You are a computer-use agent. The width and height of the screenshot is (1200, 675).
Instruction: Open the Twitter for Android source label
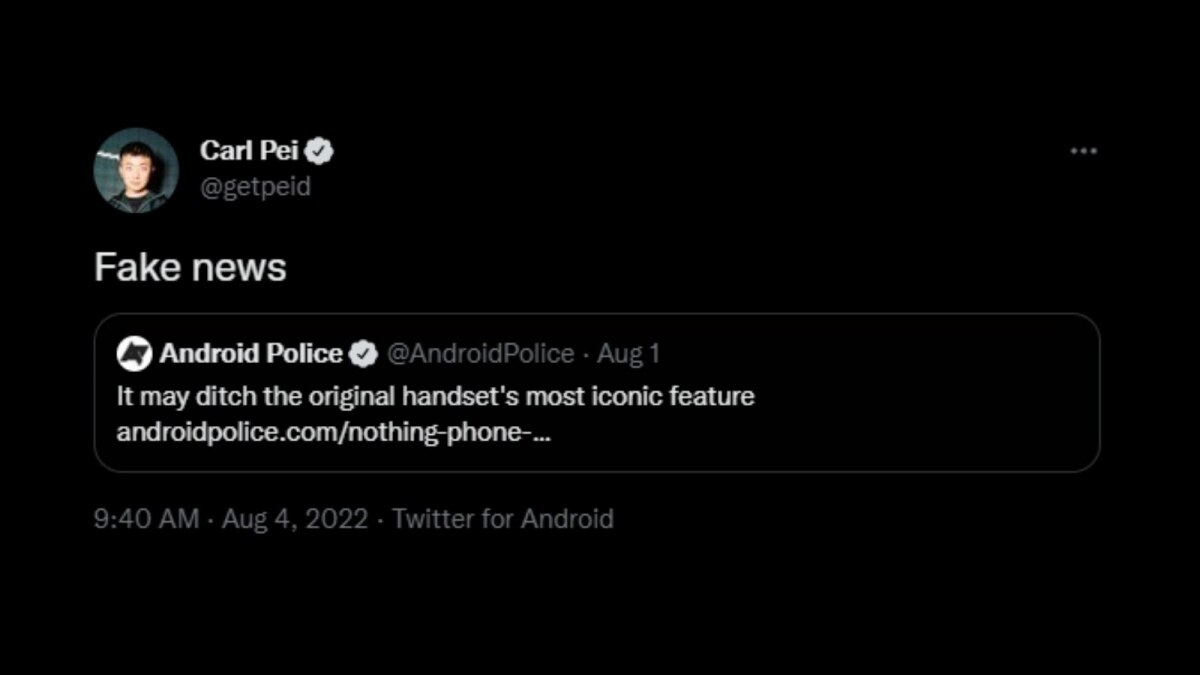502,519
